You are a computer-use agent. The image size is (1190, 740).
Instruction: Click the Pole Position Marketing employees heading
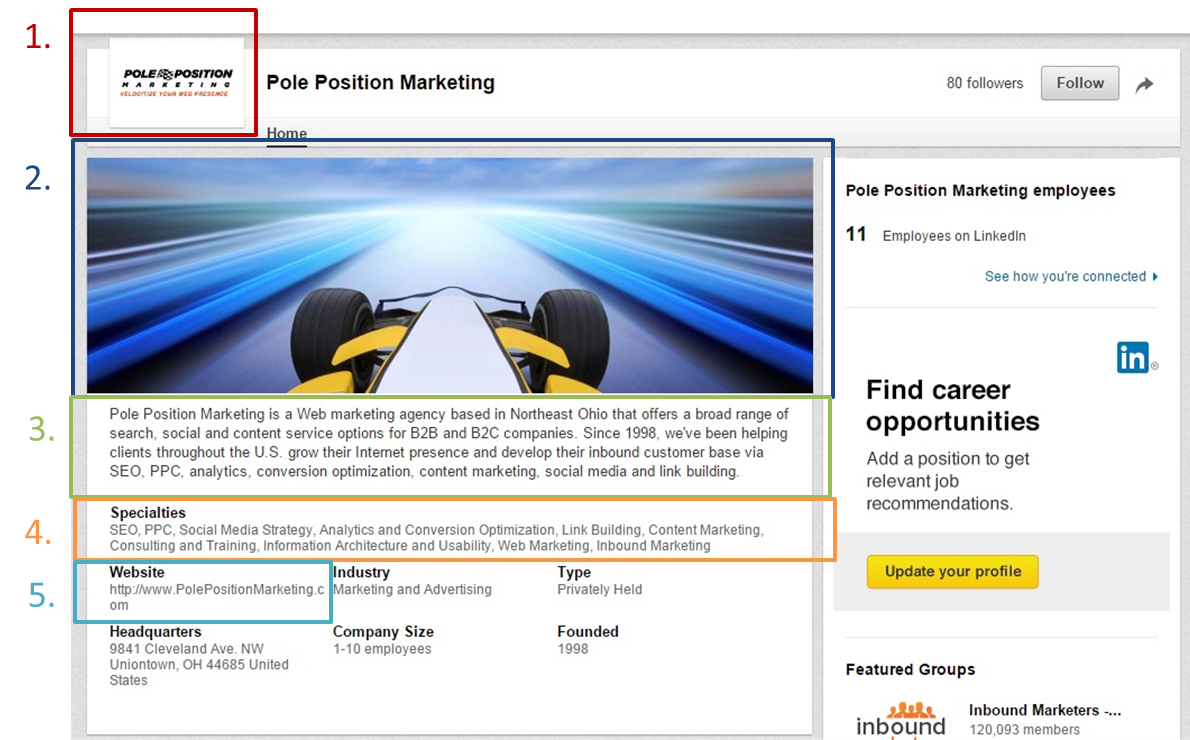point(981,191)
